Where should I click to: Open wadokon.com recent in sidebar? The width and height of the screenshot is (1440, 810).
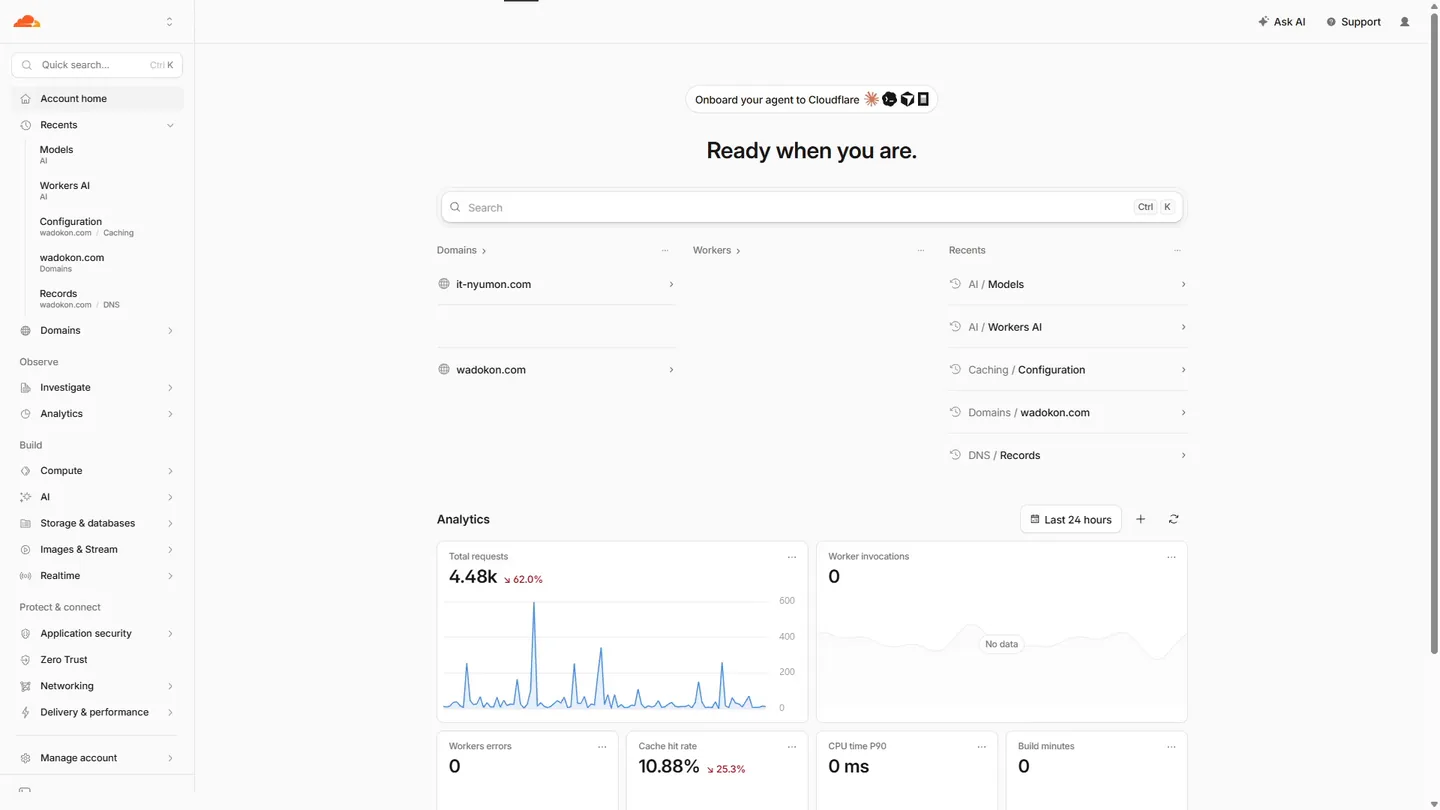72,262
